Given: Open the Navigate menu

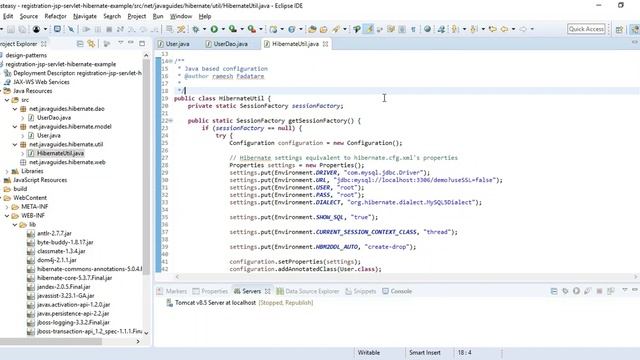Looking at the screenshot, I should click(x=85, y=16).
